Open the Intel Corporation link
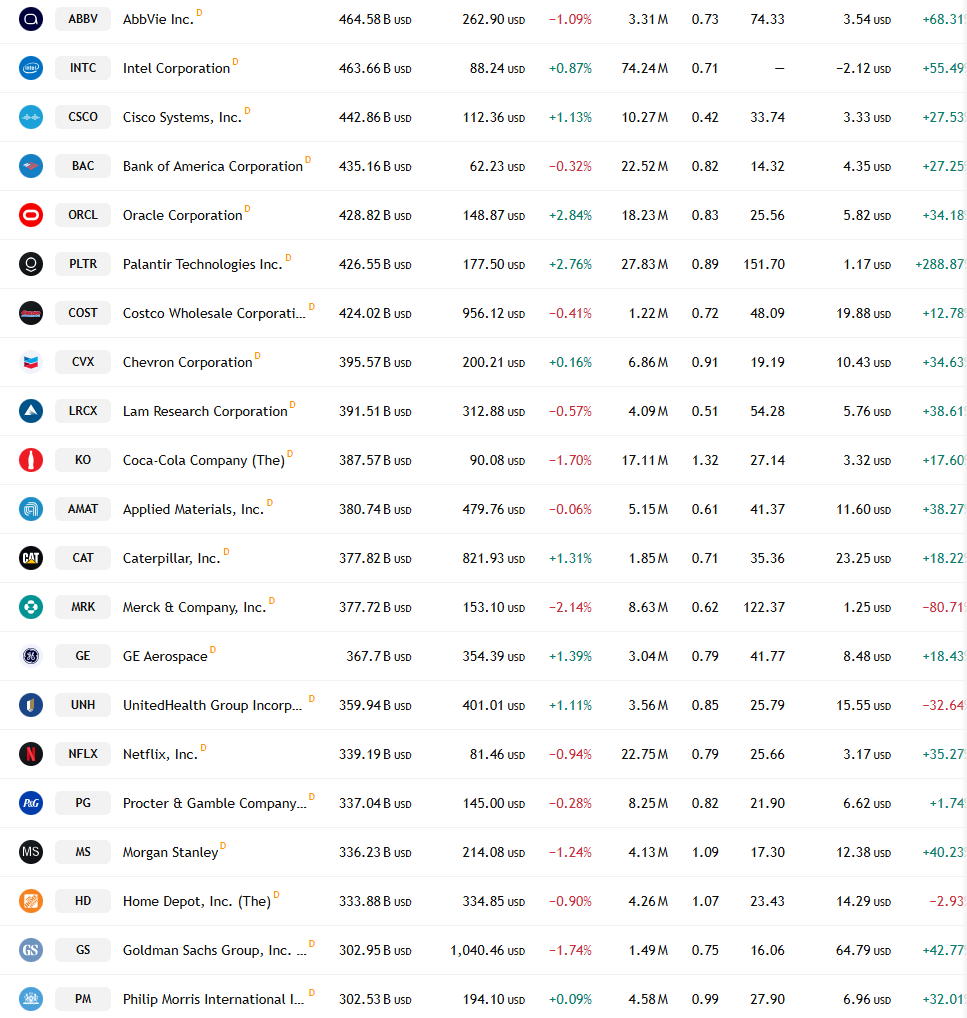The image size is (967, 1018). coord(177,69)
